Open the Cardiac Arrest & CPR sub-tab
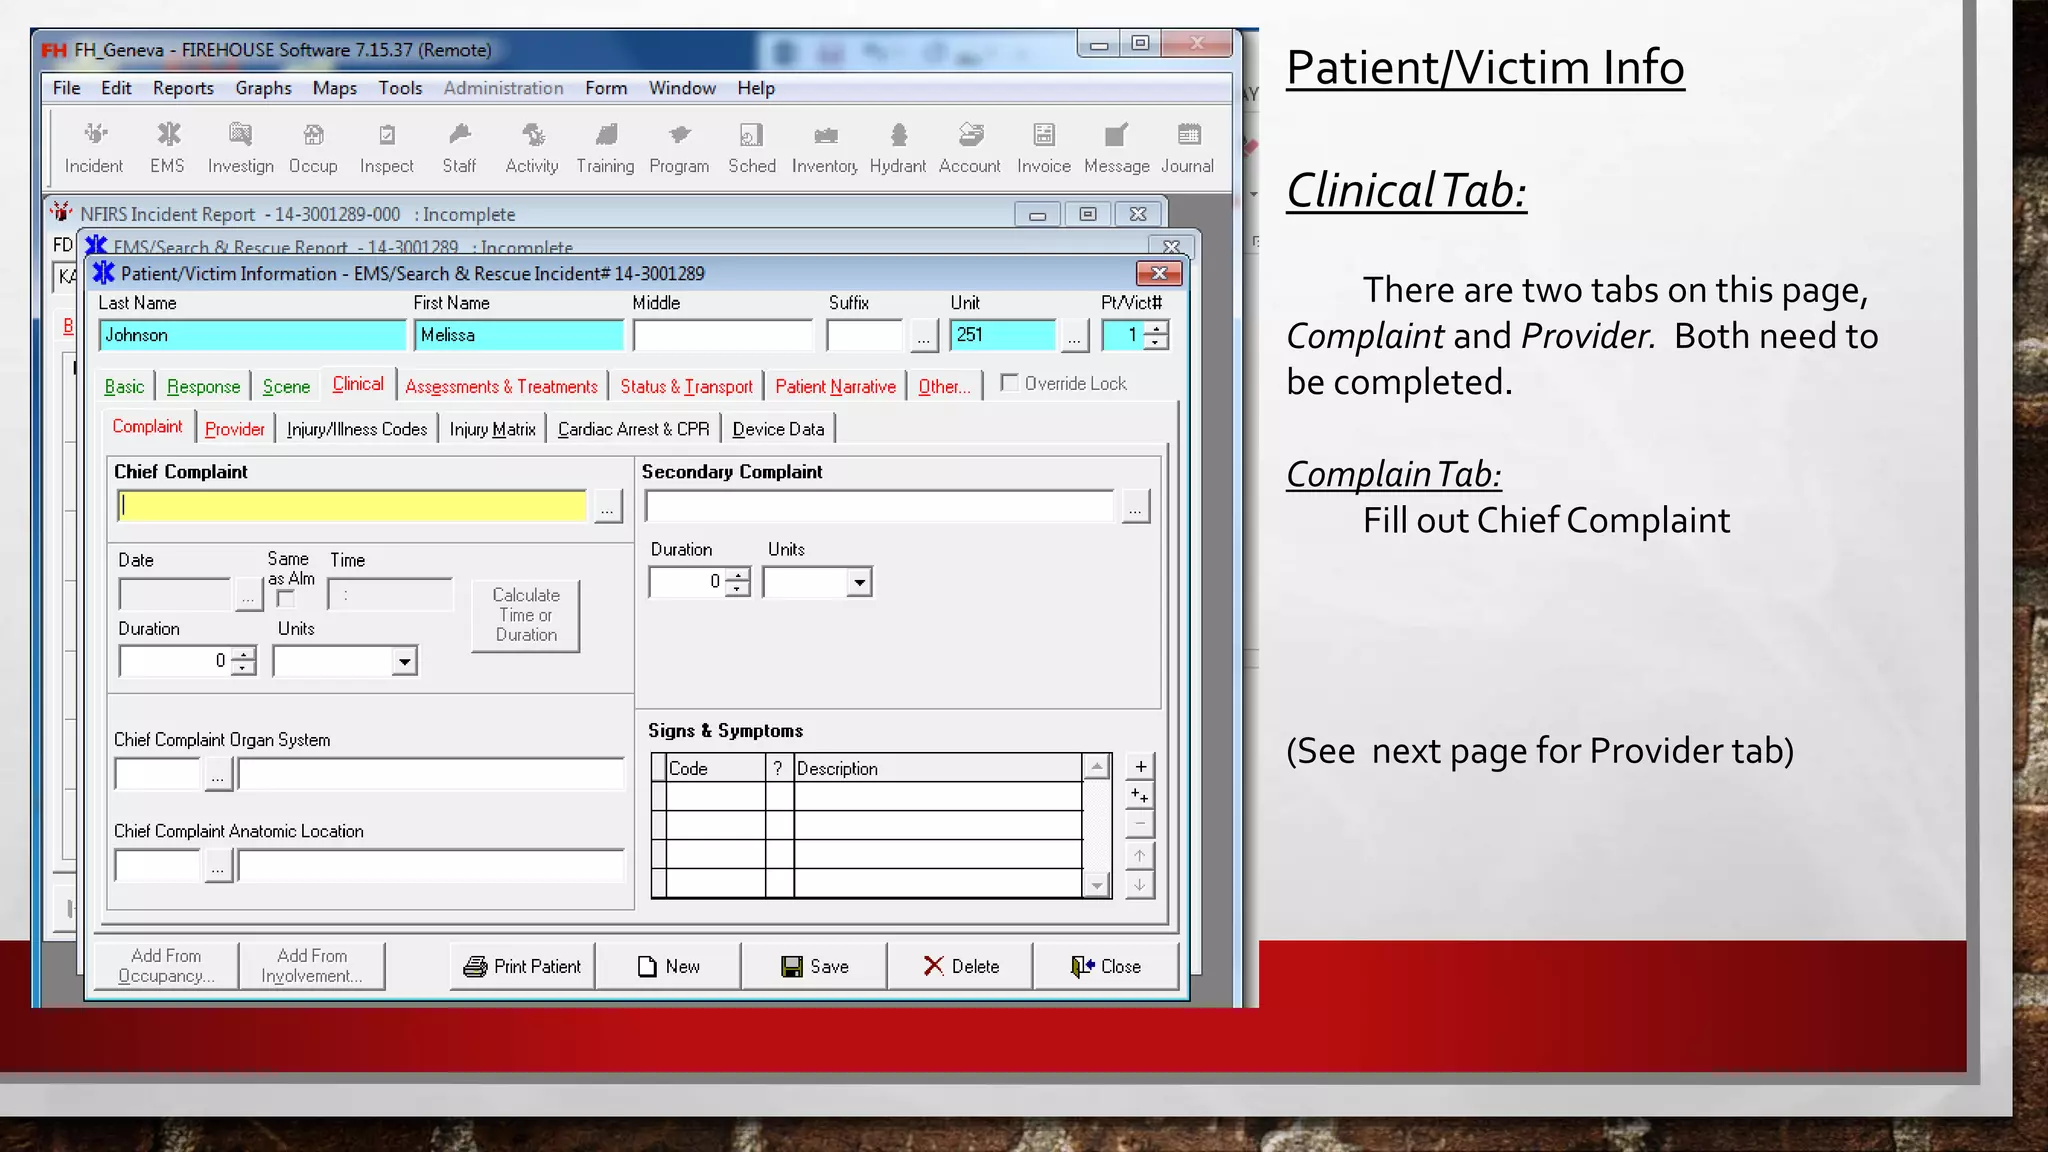Screen dimensions: 2048x1152 633,429
